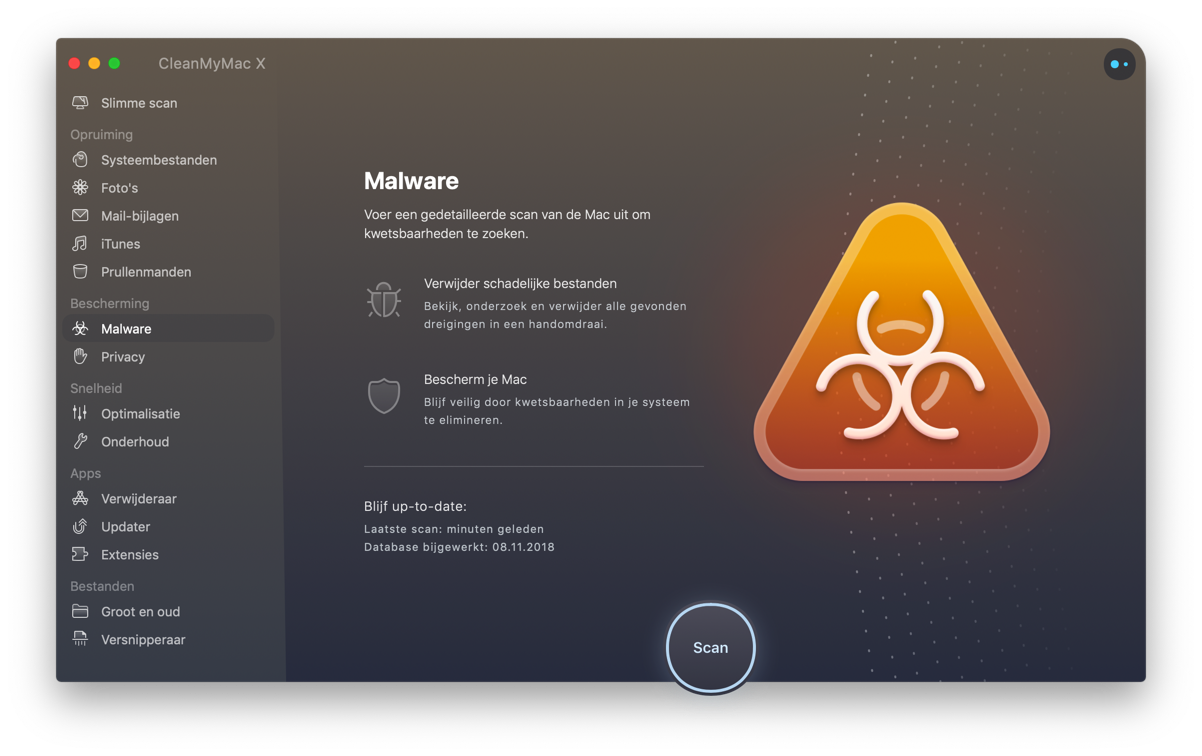Click 'Database bijgewerkt: 08.11.2018' text
1202x756 pixels.
pyautogui.click(x=459, y=547)
